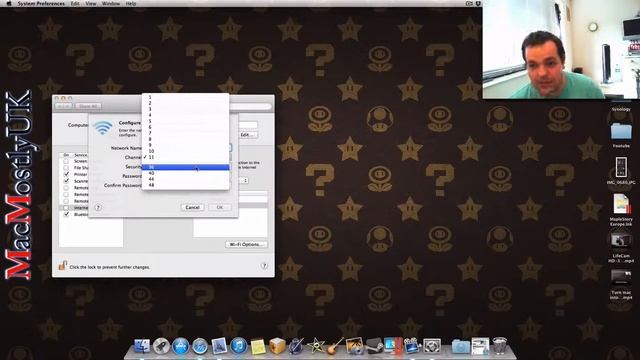This screenshot has height=360, width=640.
Task: Open the Window menu
Action: (111, 3)
